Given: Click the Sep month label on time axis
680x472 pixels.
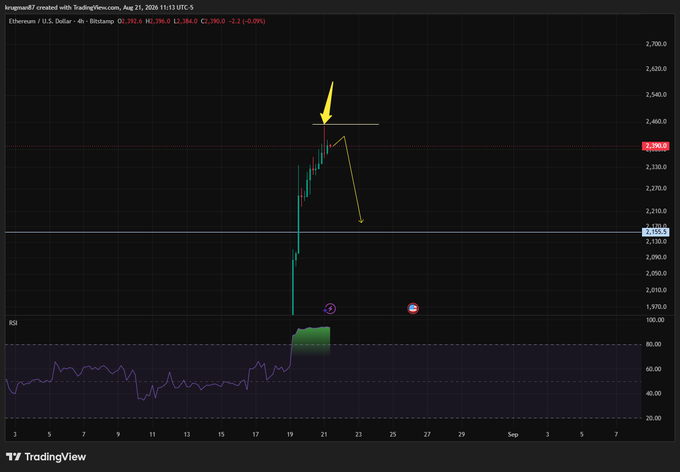Looking at the screenshot, I should (x=513, y=434).
